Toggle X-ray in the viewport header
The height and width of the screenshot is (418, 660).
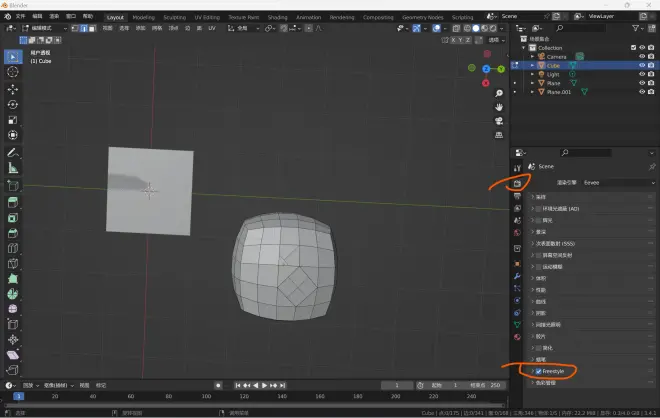(x=456, y=28)
